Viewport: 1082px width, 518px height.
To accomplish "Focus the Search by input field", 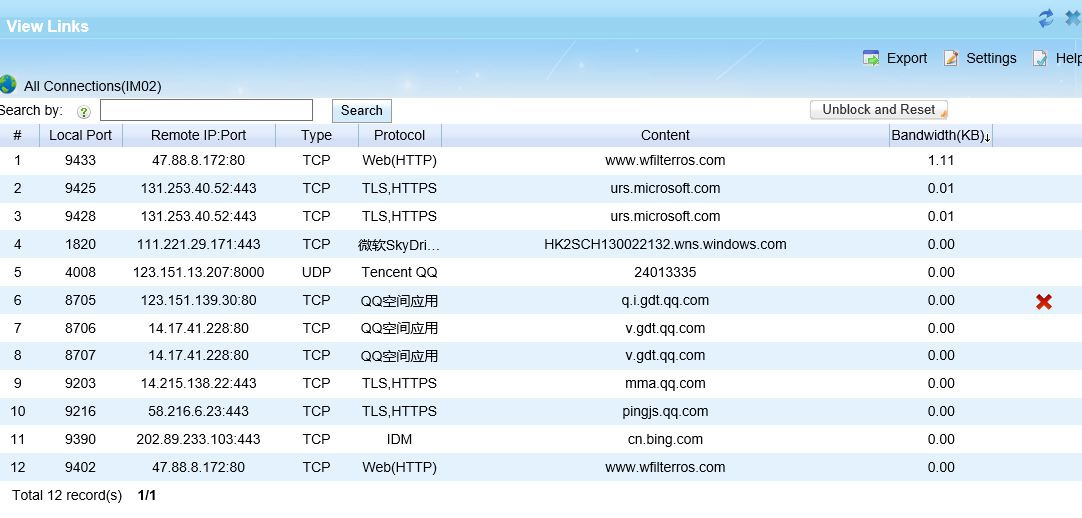I will click(x=206, y=110).
